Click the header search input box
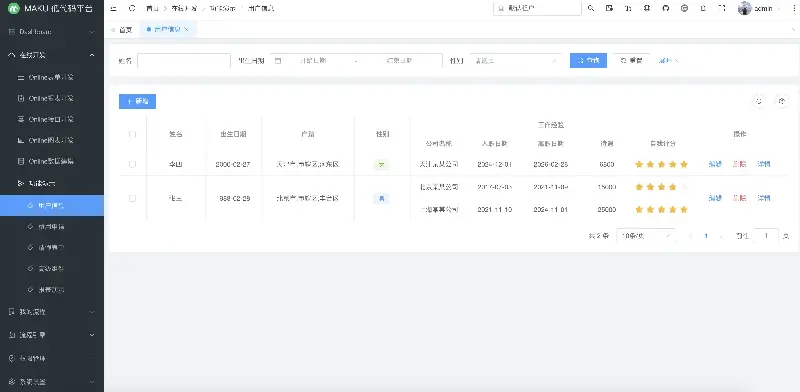Screen dimensions: 800x392 (537, 8)
